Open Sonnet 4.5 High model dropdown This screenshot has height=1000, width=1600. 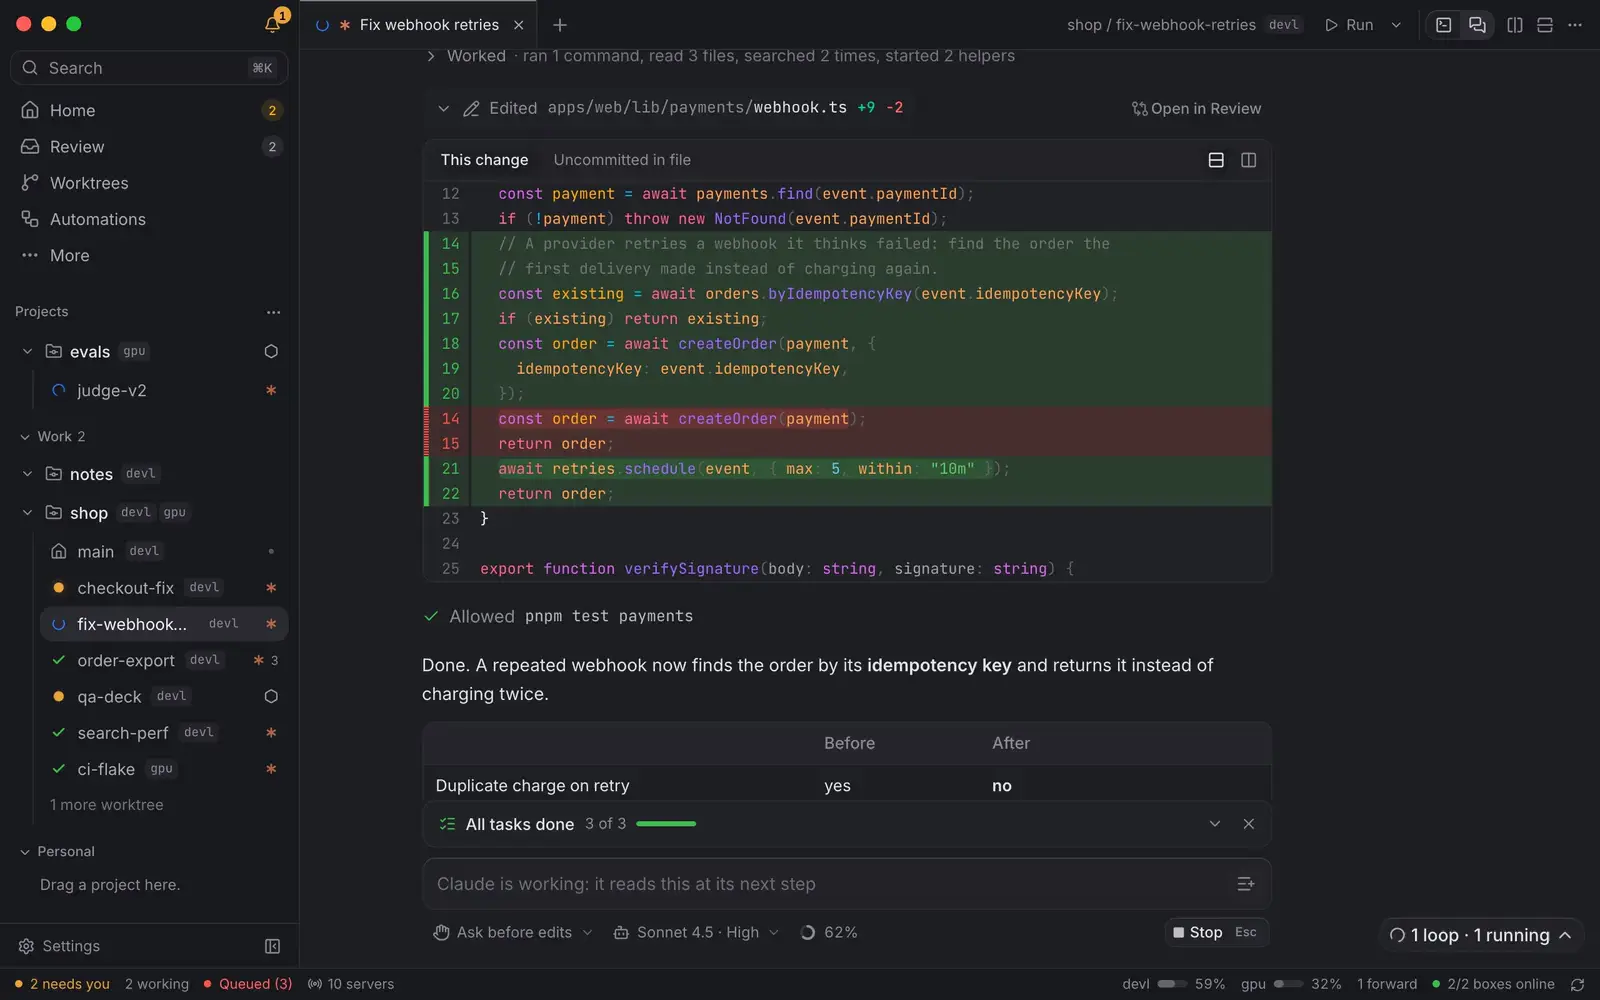696,932
